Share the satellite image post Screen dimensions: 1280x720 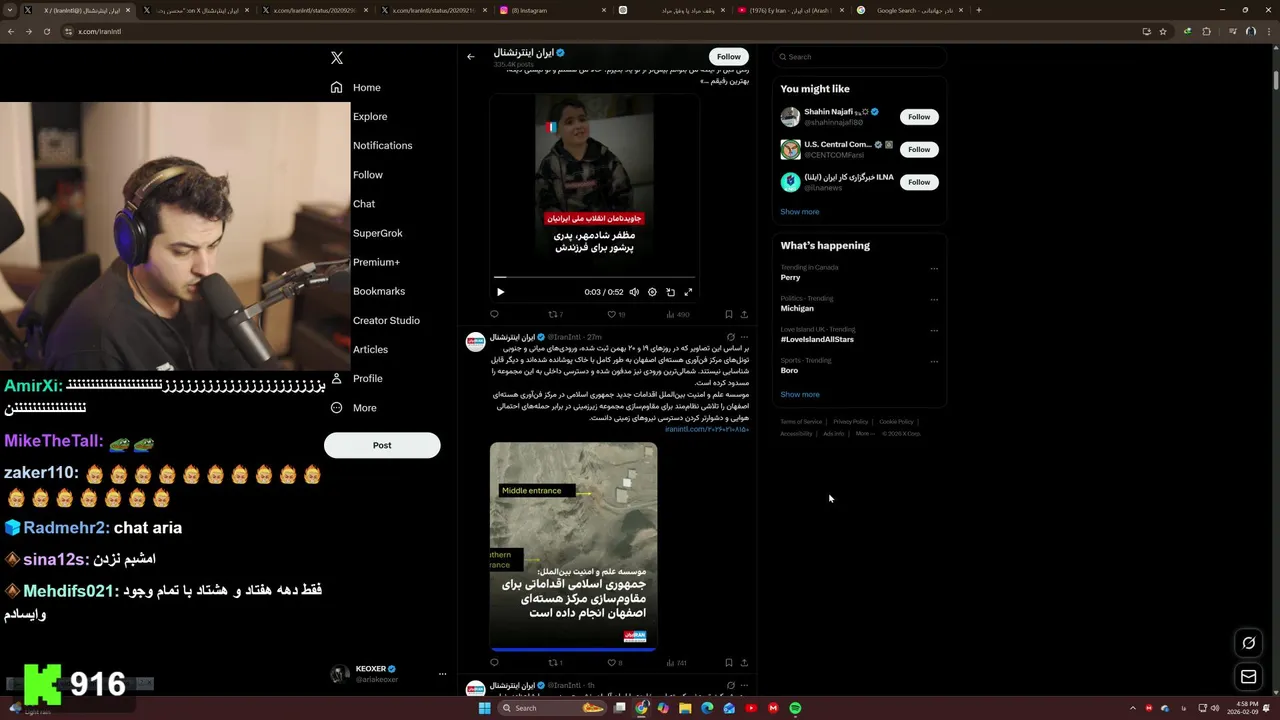[x=744, y=662]
